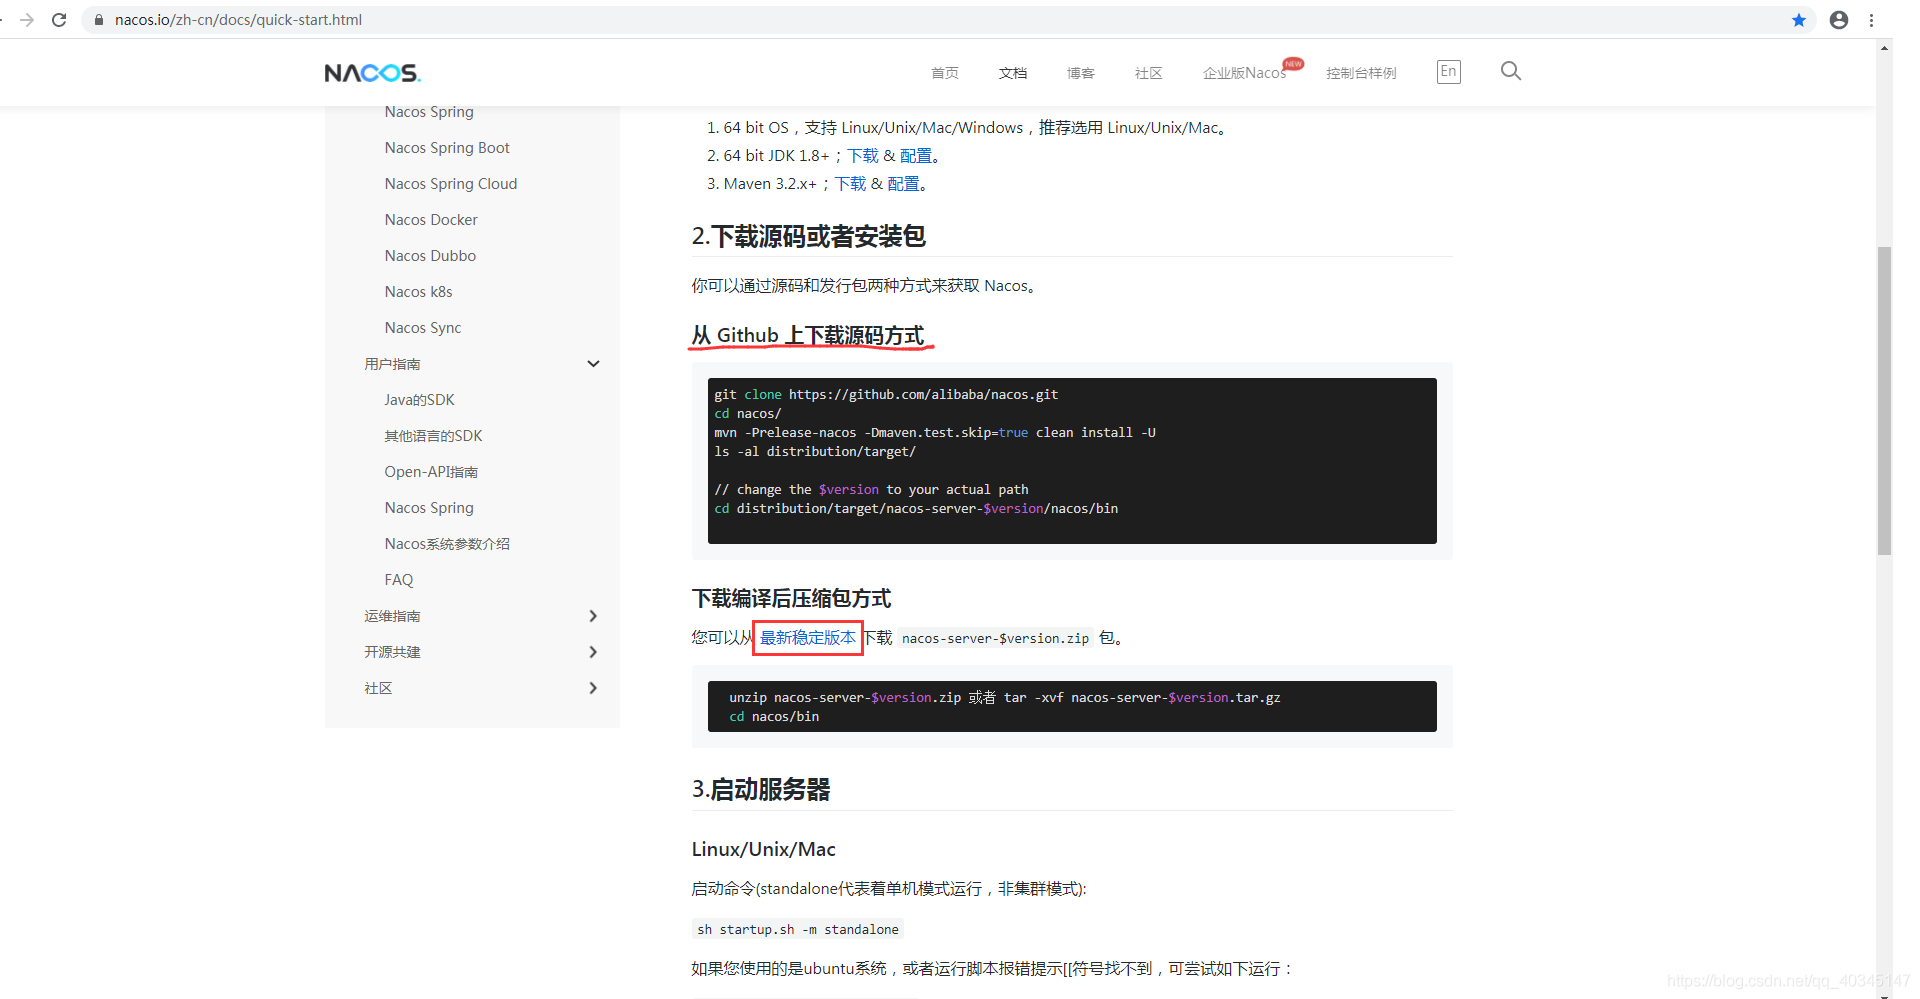Click the 从 Github 上下载源码方式 heading
The height and width of the screenshot is (999, 1920).
pos(808,336)
